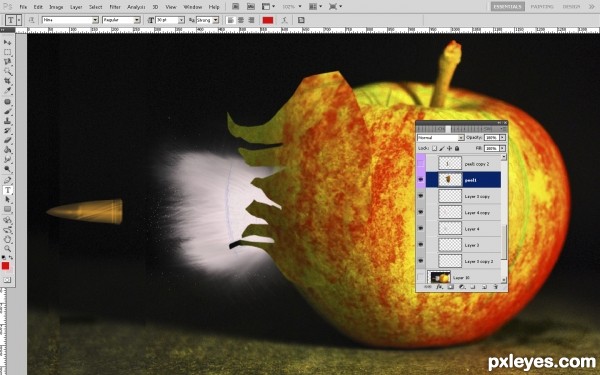
Task: Open the Layer menu
Action: click(x=76, y=7)
